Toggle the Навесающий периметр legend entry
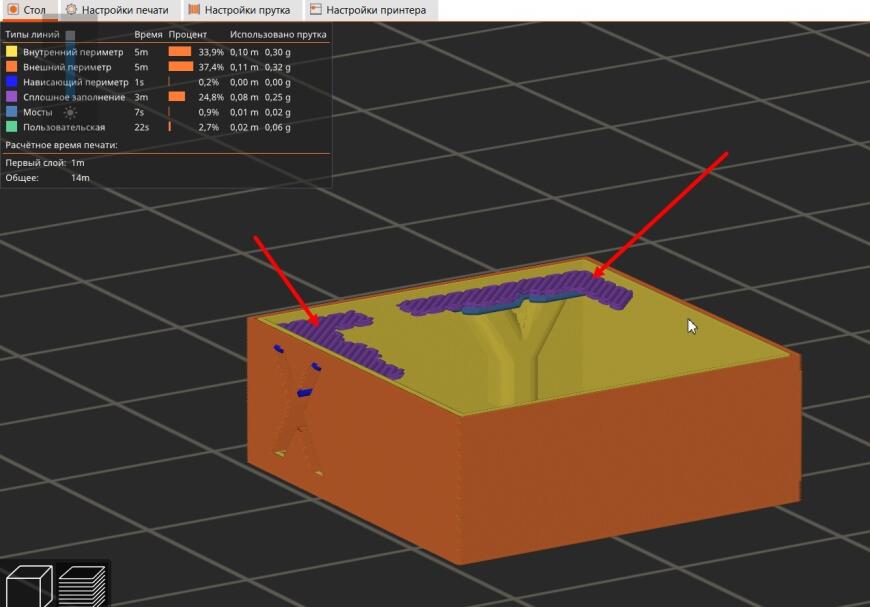Screen dimensions: 870x607 click(75, 82)
